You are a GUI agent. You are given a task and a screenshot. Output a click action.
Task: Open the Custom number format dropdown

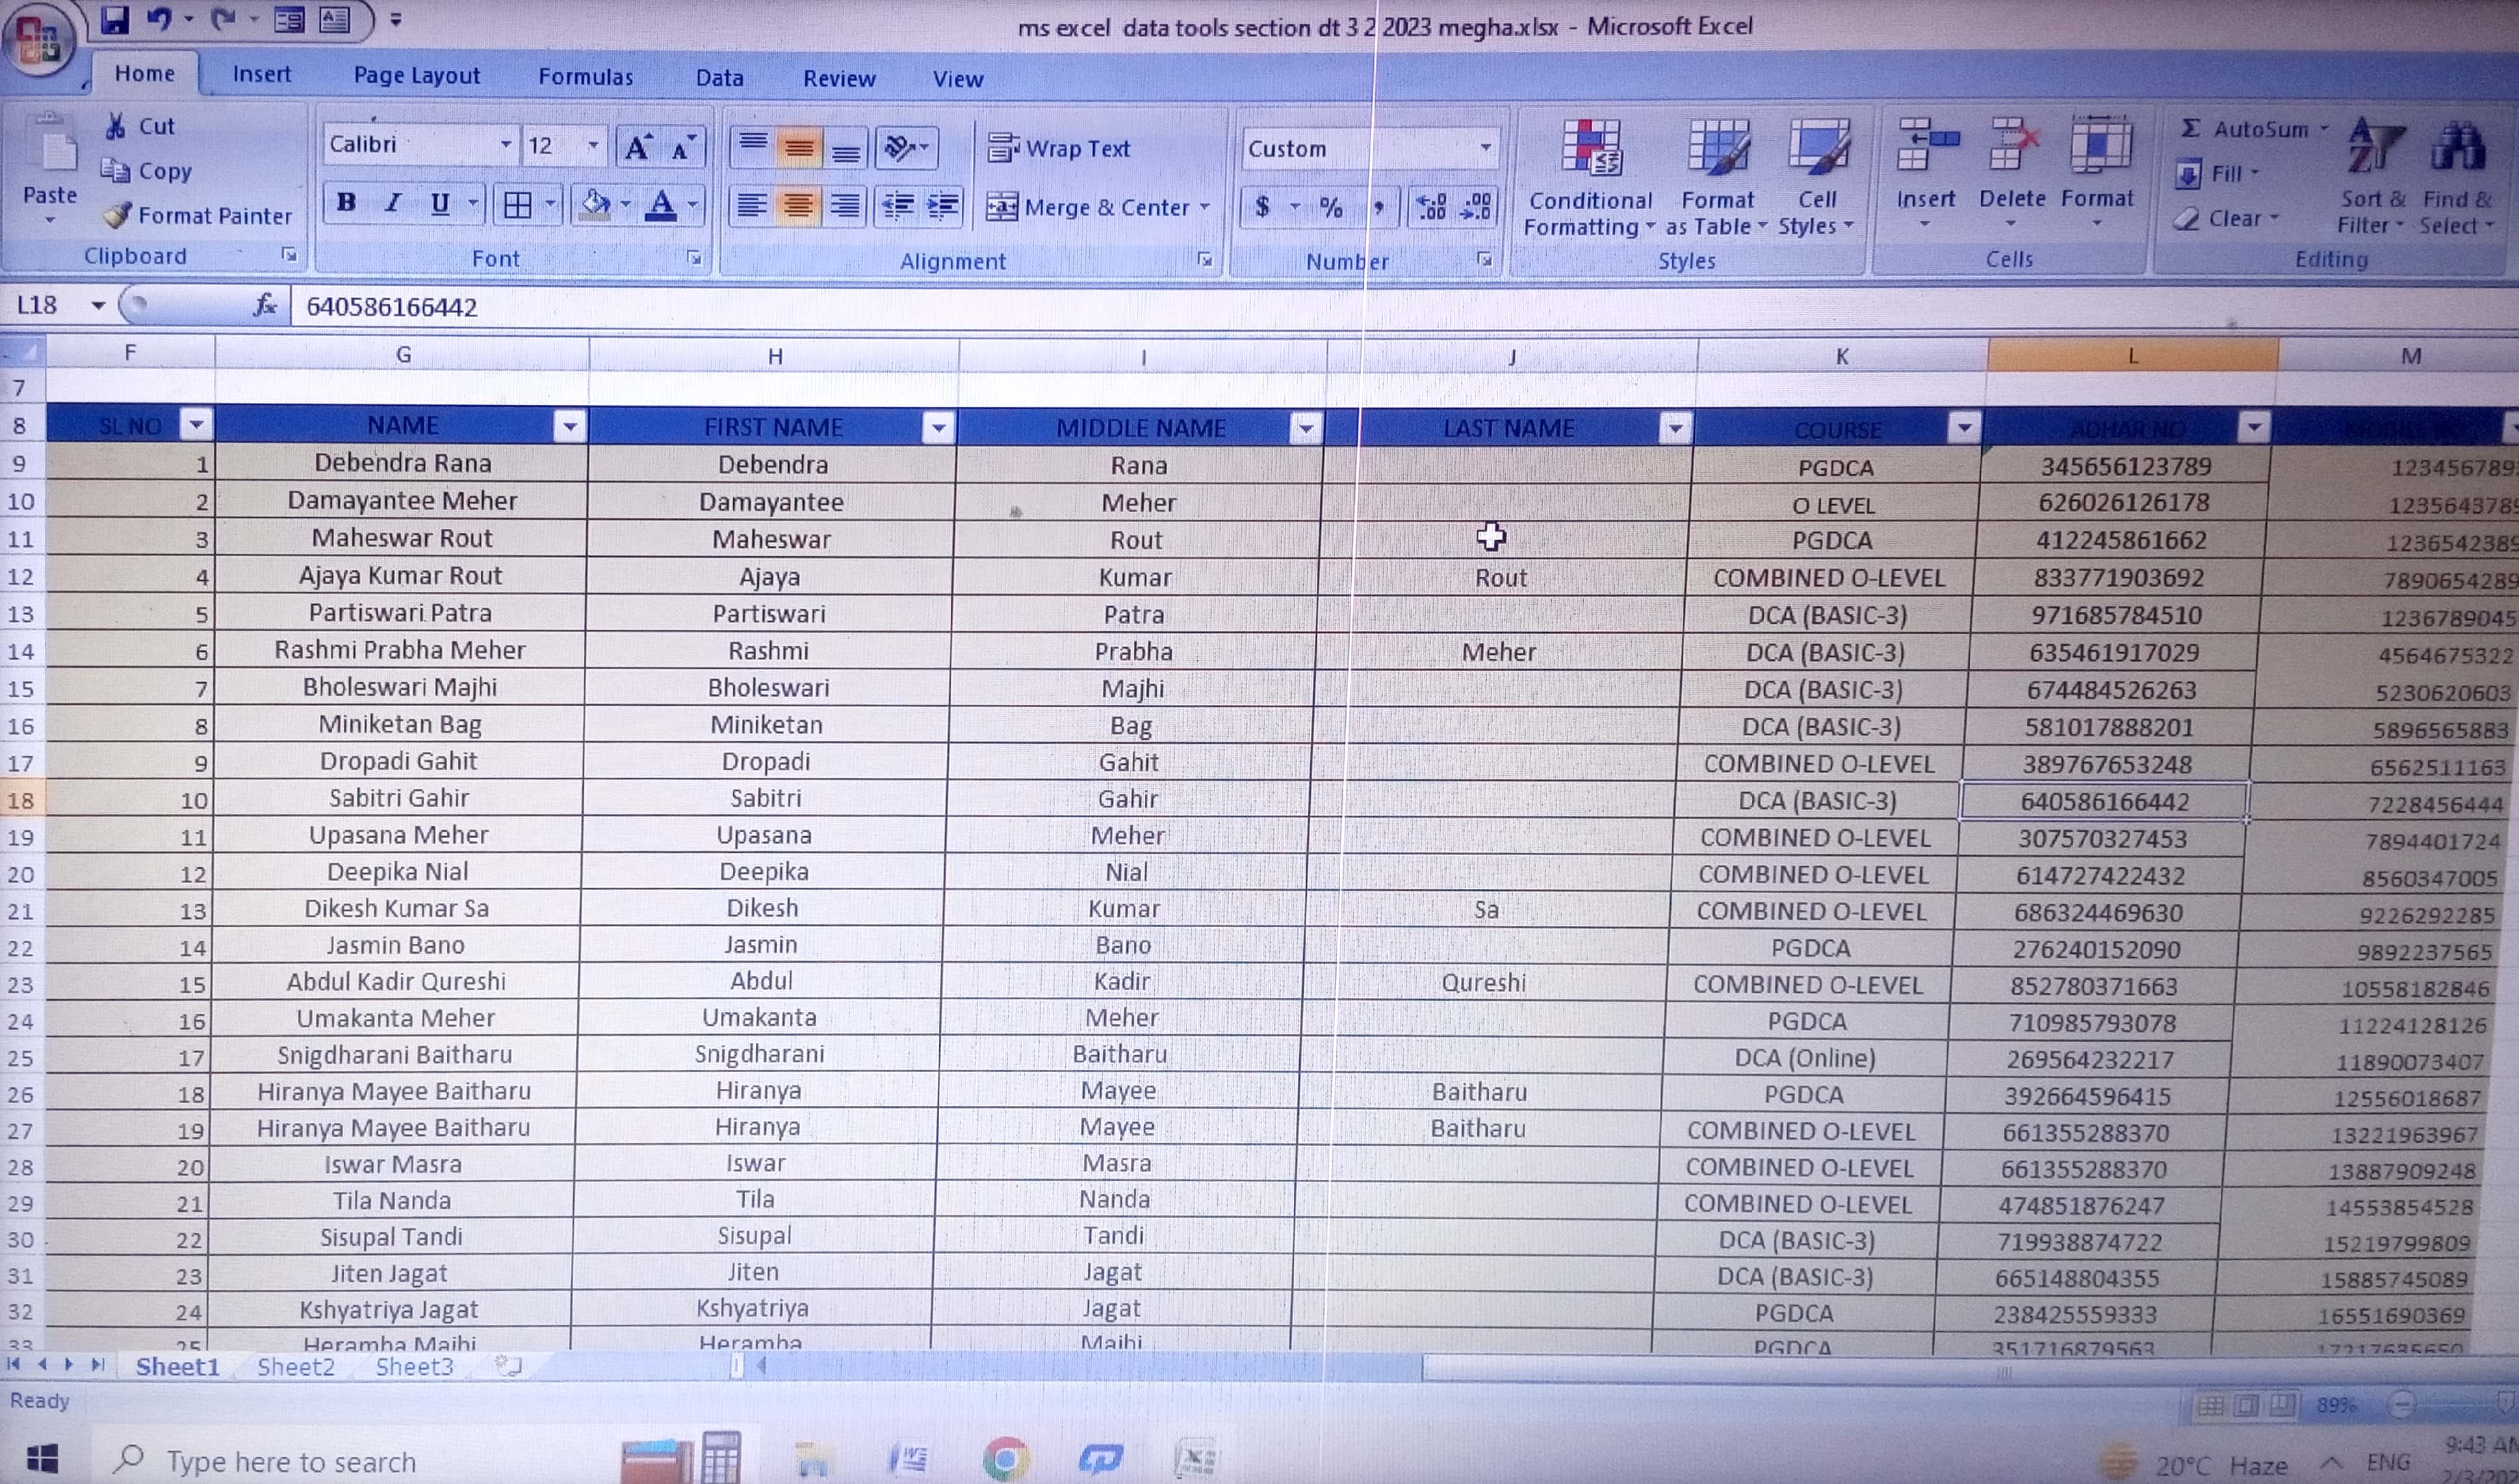(x=1485, y=148)
